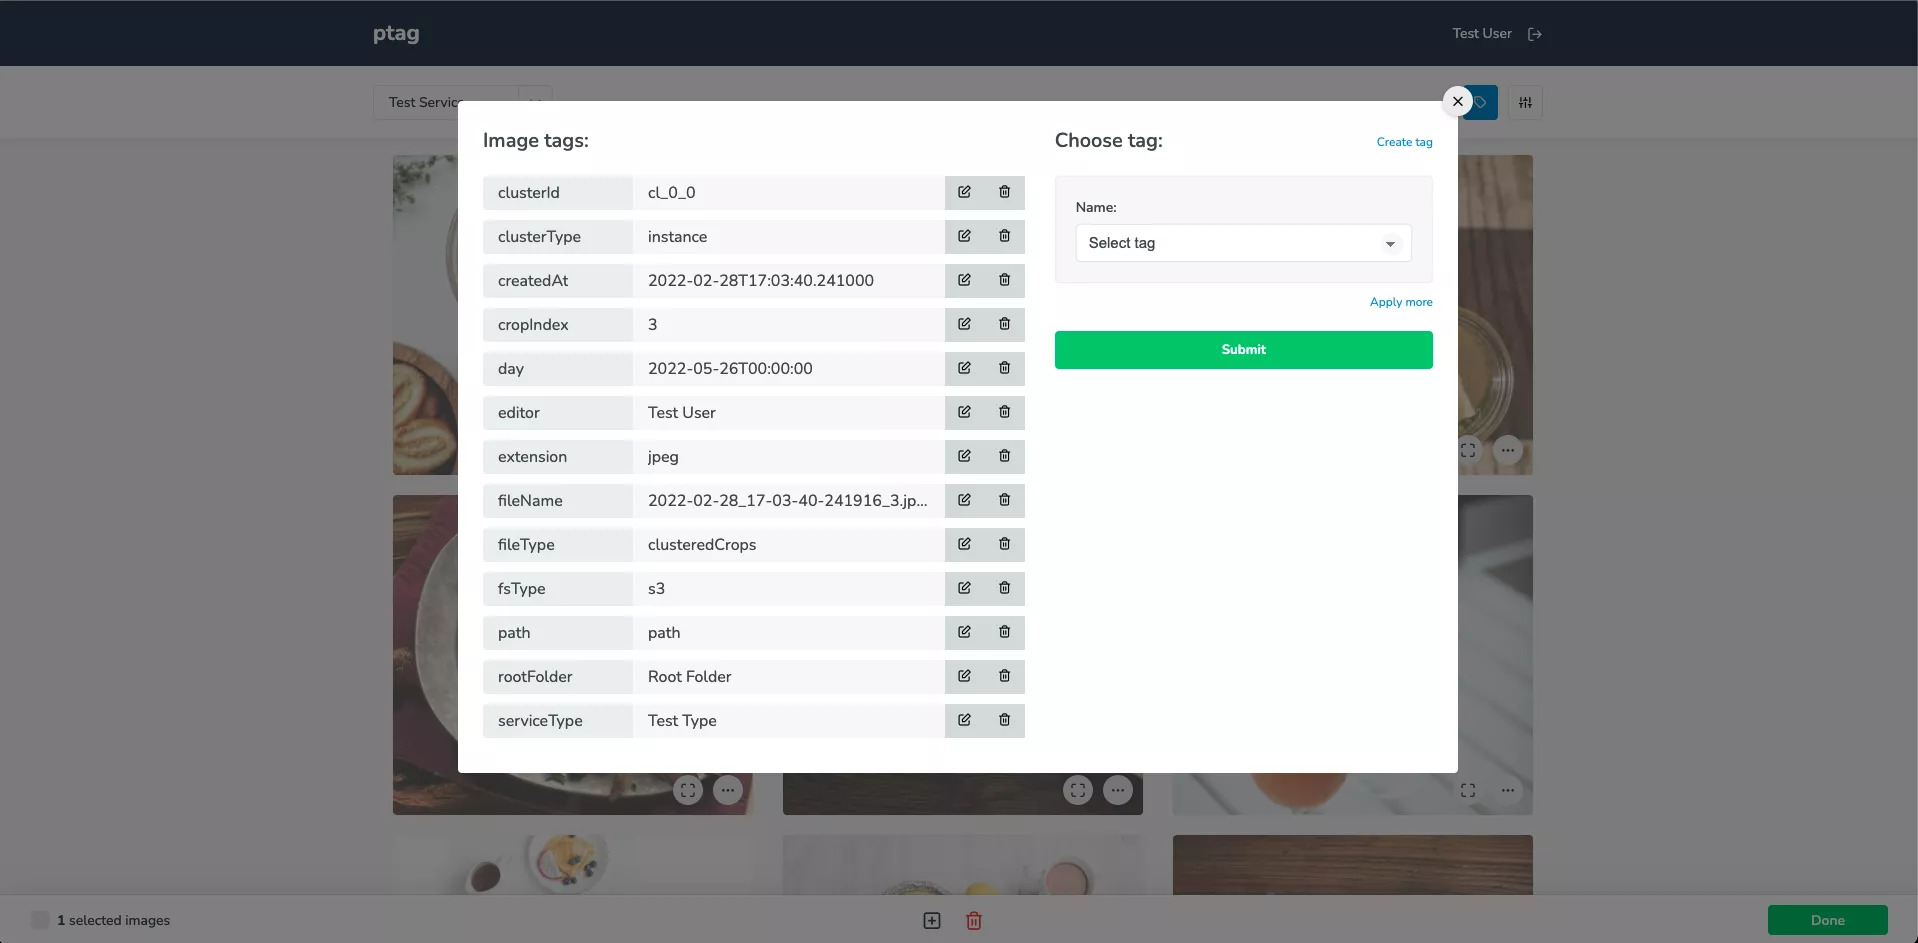Delete the fileName tag
The width and height of the screenshot is (1918, 943).
[x=1004, y=500]
